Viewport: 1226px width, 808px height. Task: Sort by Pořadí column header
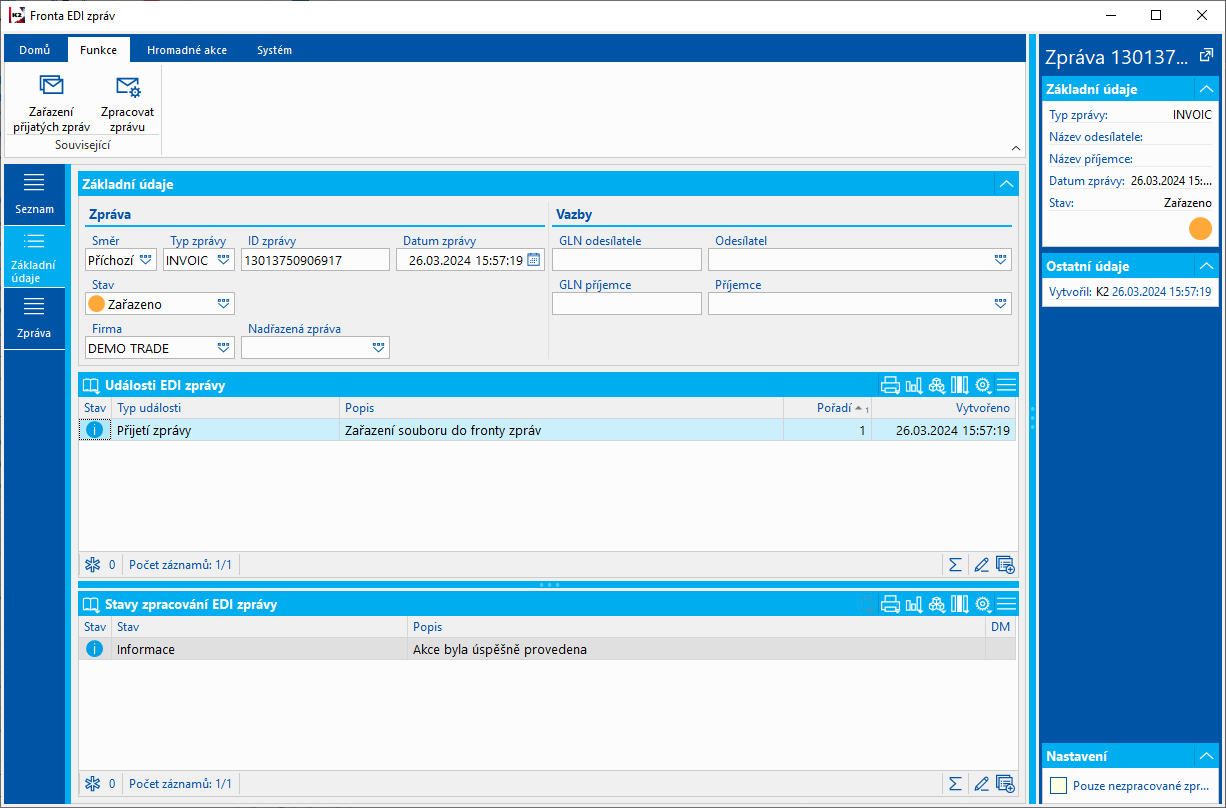[827, 408]
